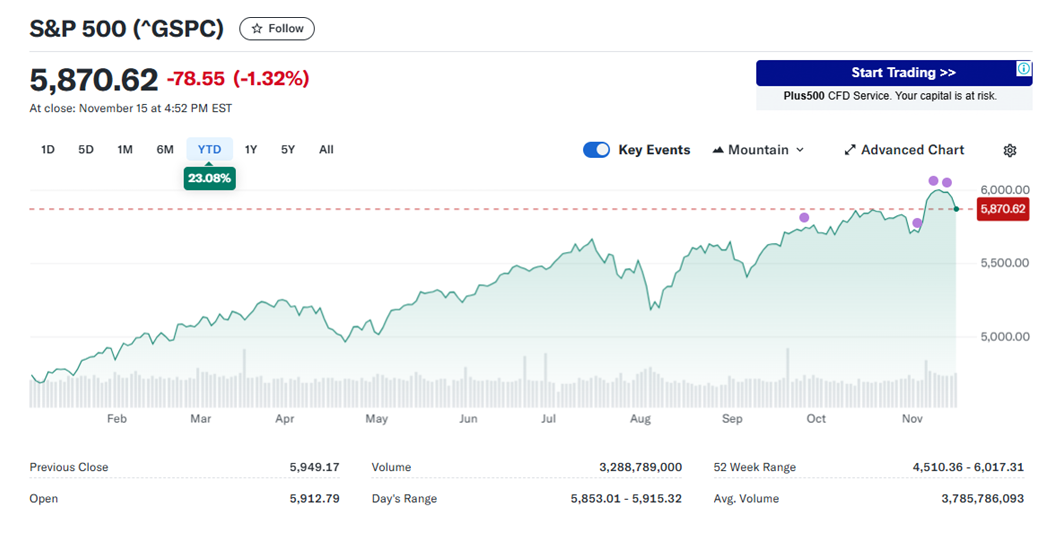Click the Plus500 CFD Service disclaimer text
Image resolution: width=1046 pixels, height=543 pixels.
[x=890, y=96]
